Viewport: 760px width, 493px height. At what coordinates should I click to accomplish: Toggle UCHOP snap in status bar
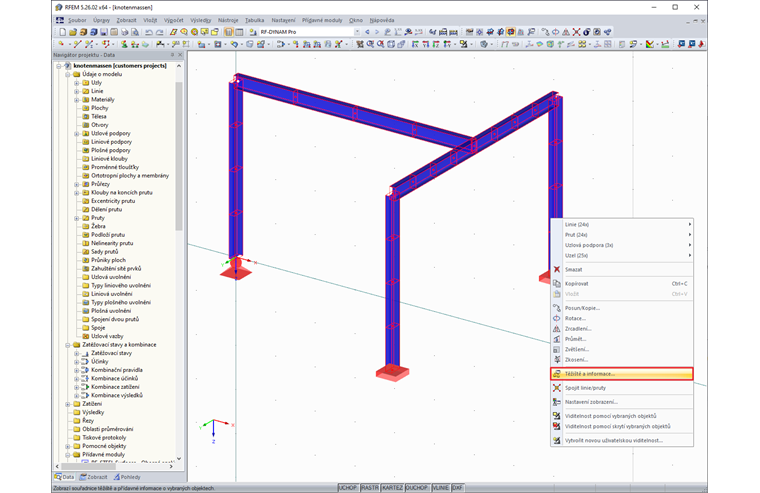click(348, 488)
